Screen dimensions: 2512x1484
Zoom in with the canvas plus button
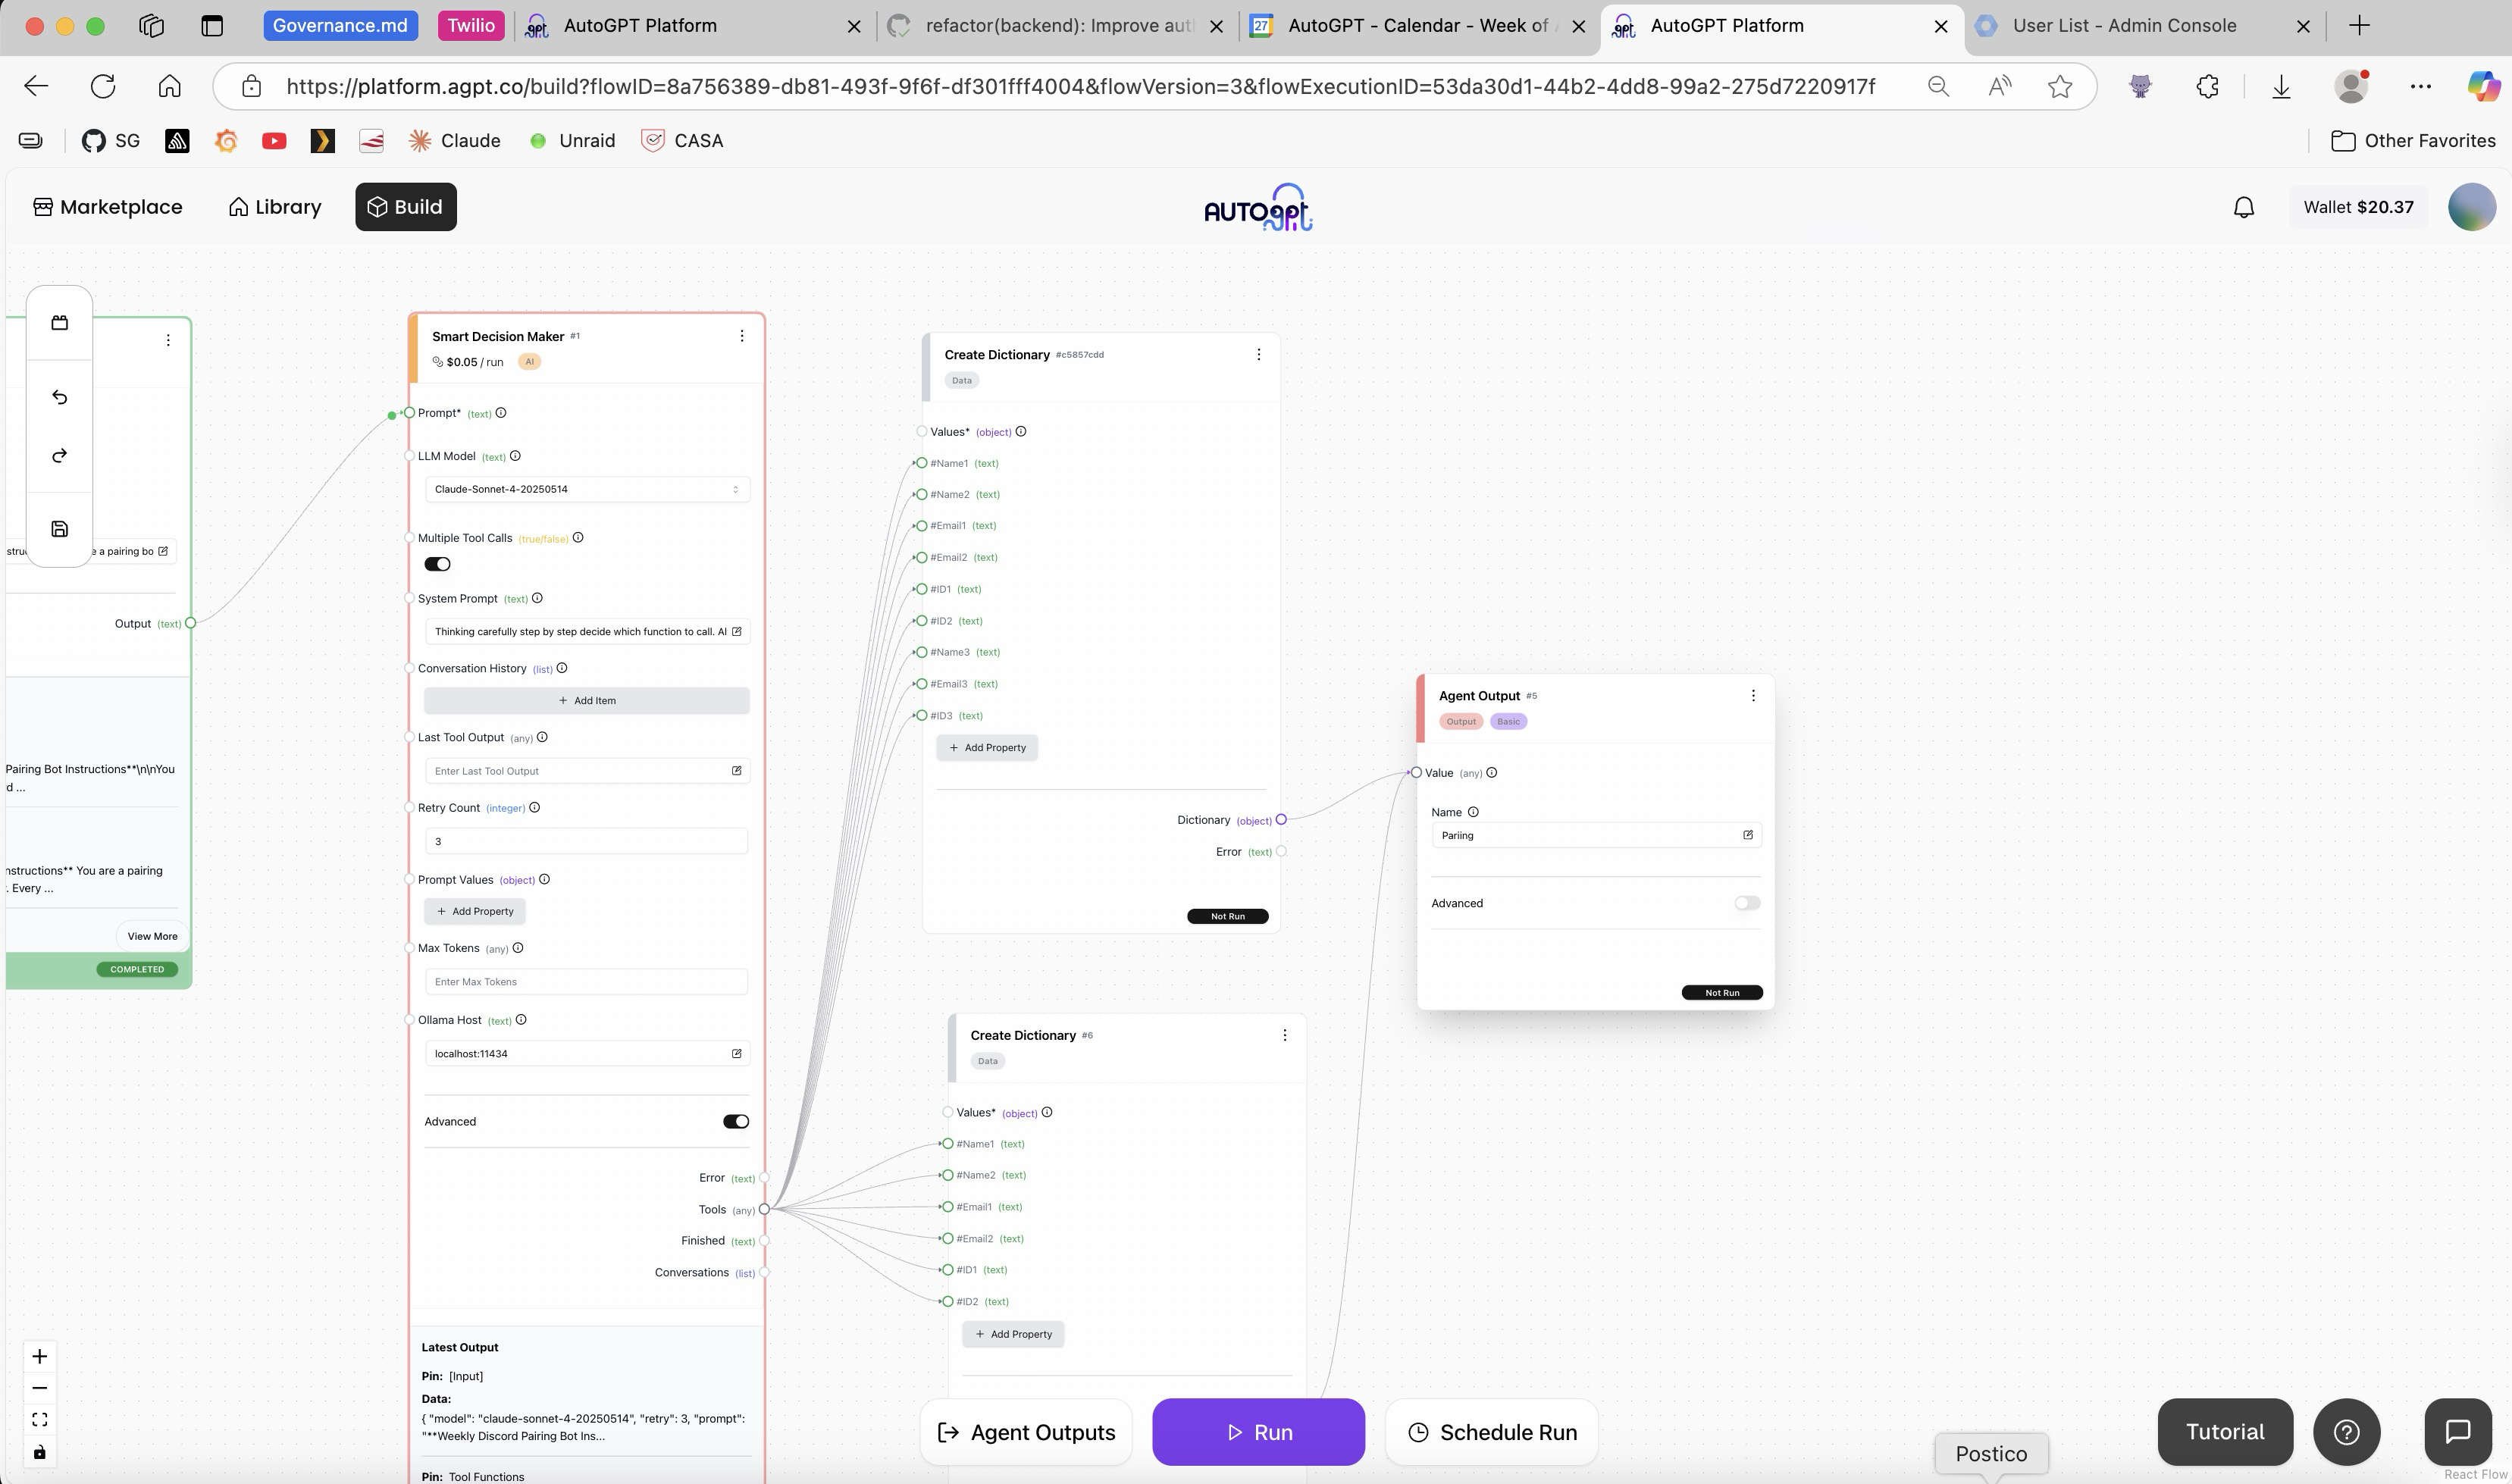click(40, 1356)
